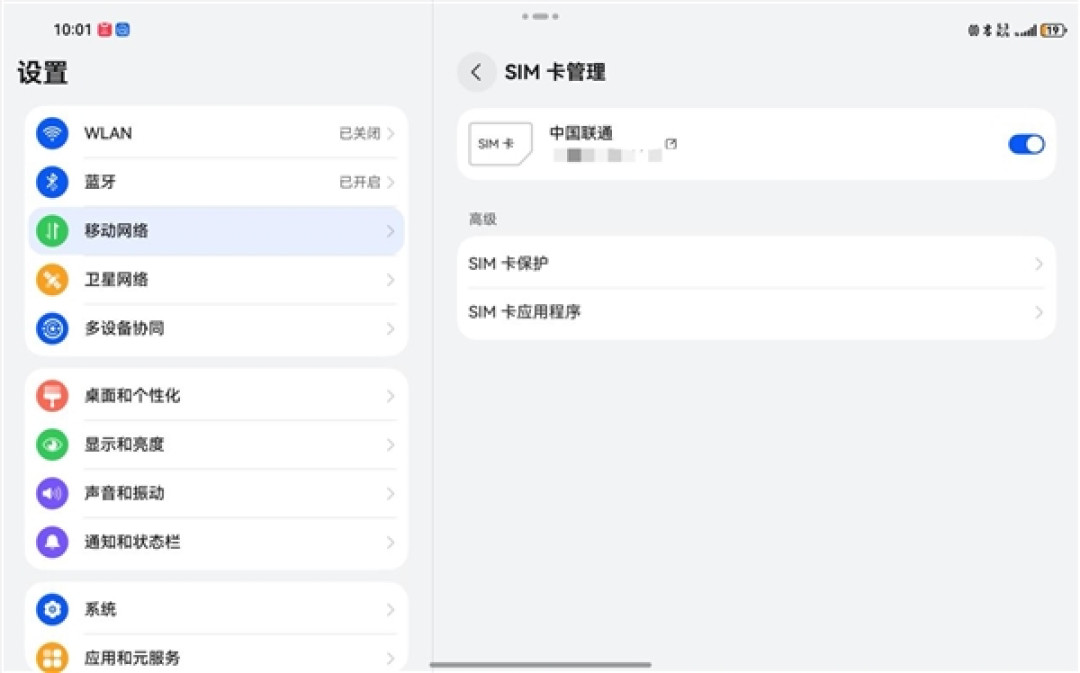Select the green 移动网络 icon
Screen dimensions: 1080x673
(52, 231)
